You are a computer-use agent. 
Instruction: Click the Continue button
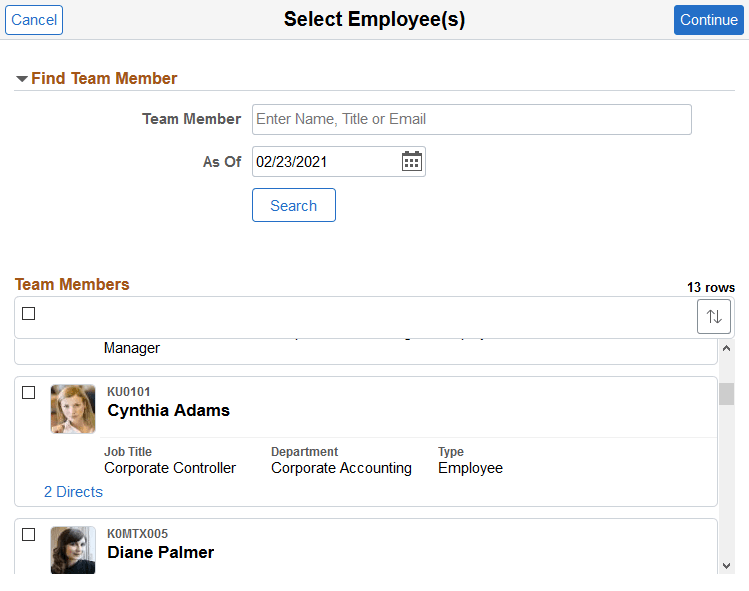click(x=708, y=20)
